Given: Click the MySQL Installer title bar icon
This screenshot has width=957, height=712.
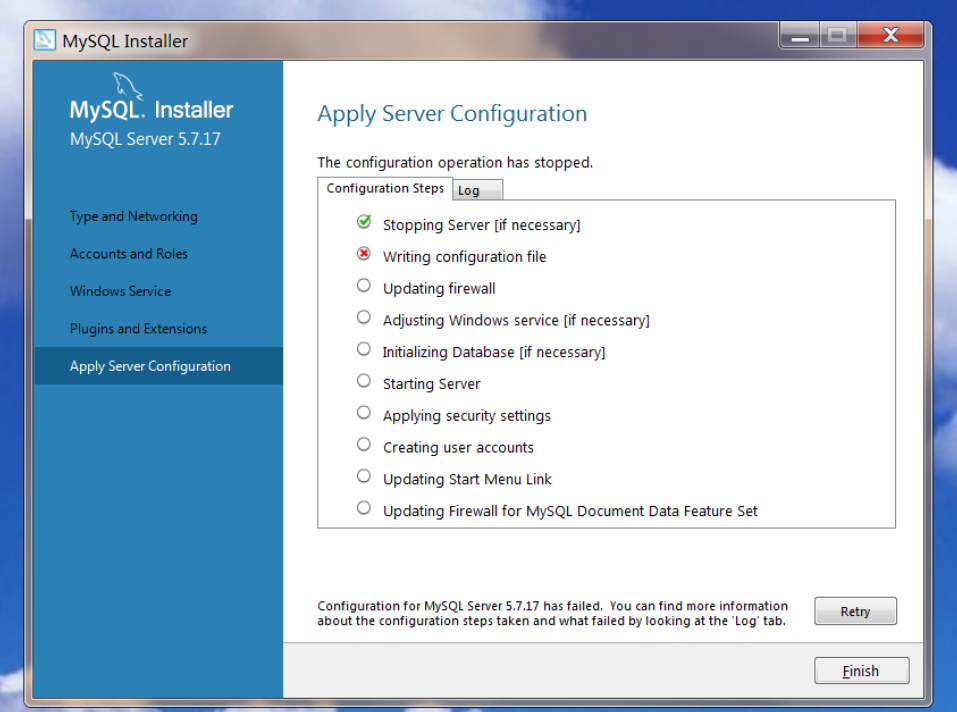Looking at the screenshot, I should tap(45, 40).
